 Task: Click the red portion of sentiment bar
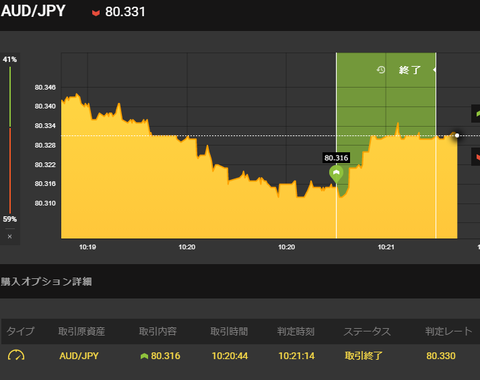point(10,171)
